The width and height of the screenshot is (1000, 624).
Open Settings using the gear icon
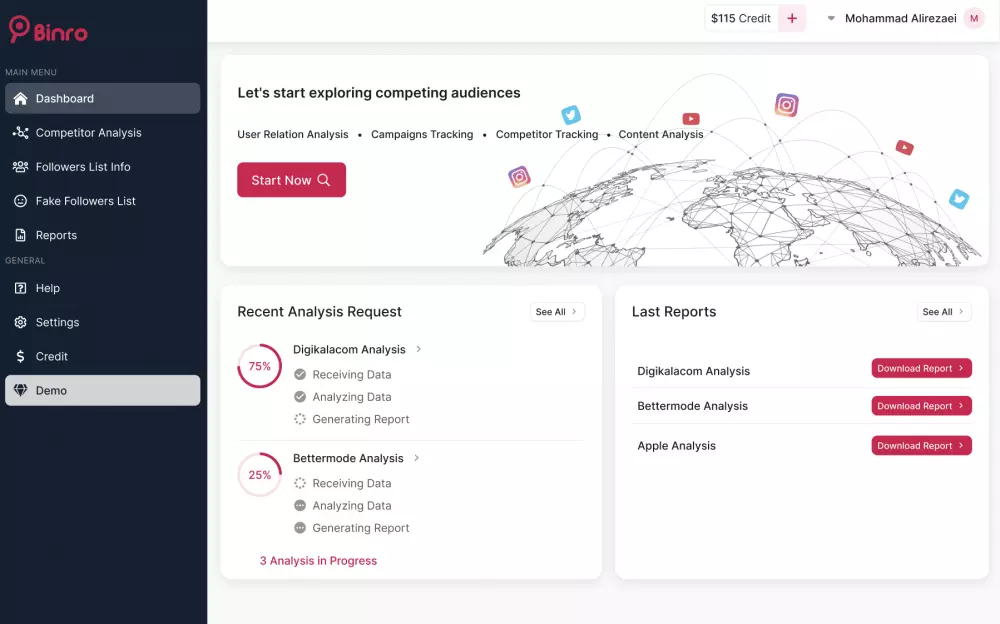(20, 322)
